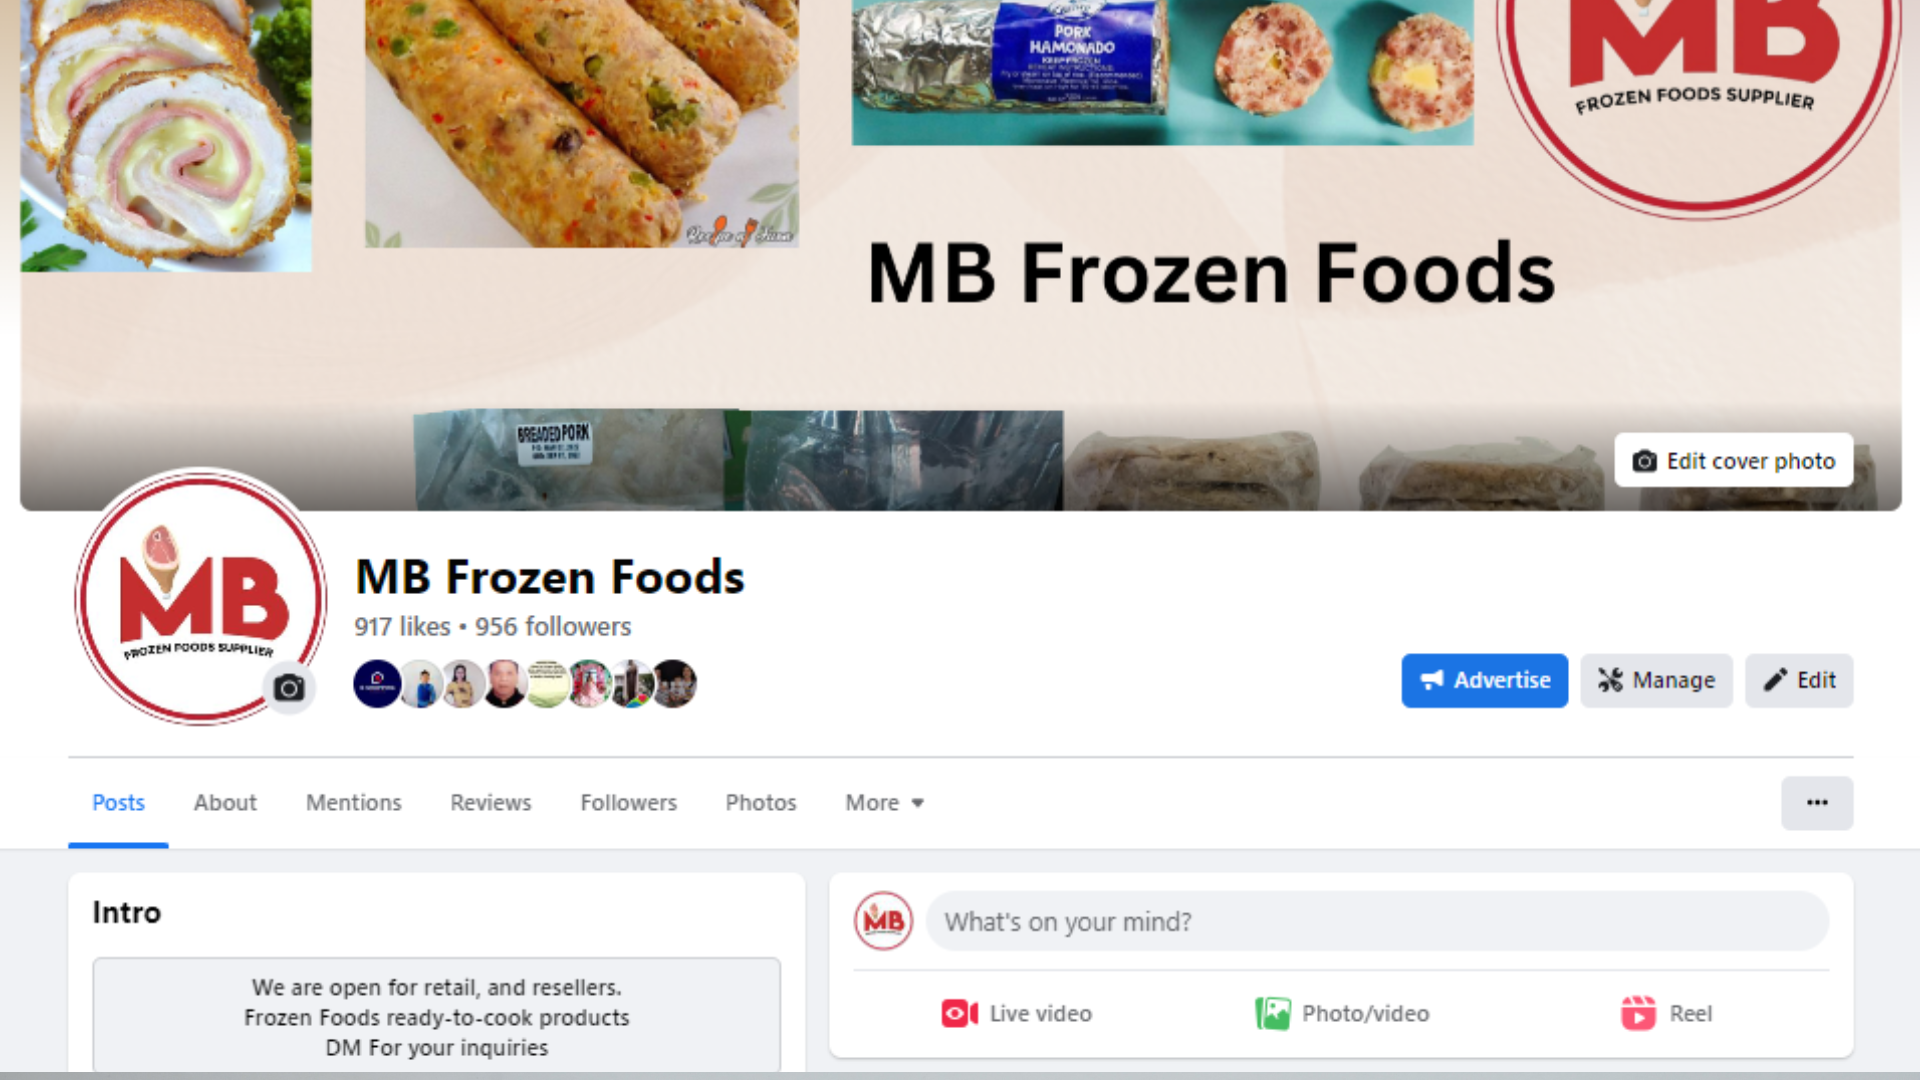Switch to the About tab
The width and height of the screenshot is (1920, 1080).
click(225, 803)
